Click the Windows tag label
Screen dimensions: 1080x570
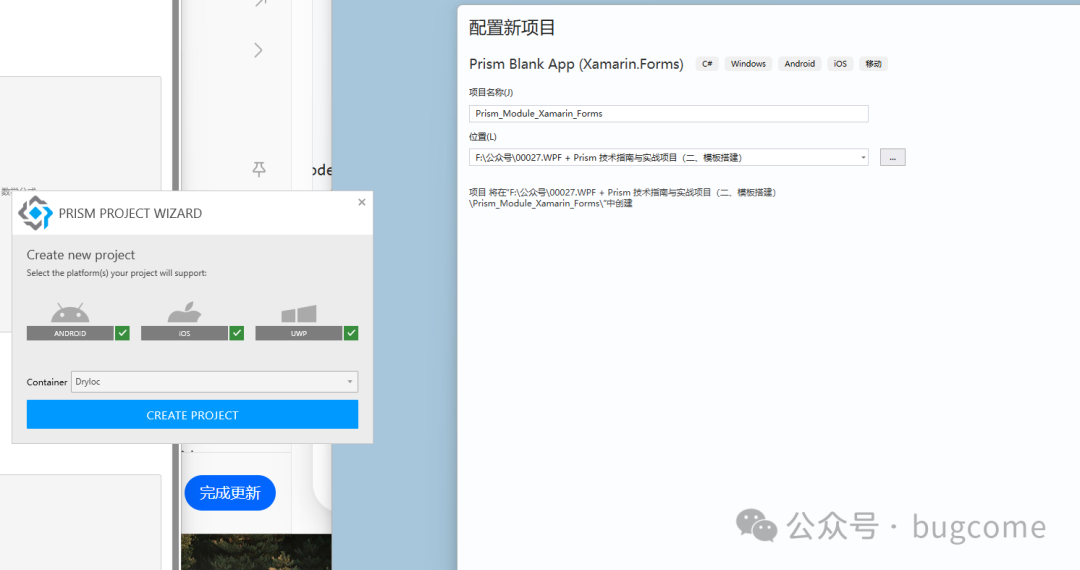[748, 64]
